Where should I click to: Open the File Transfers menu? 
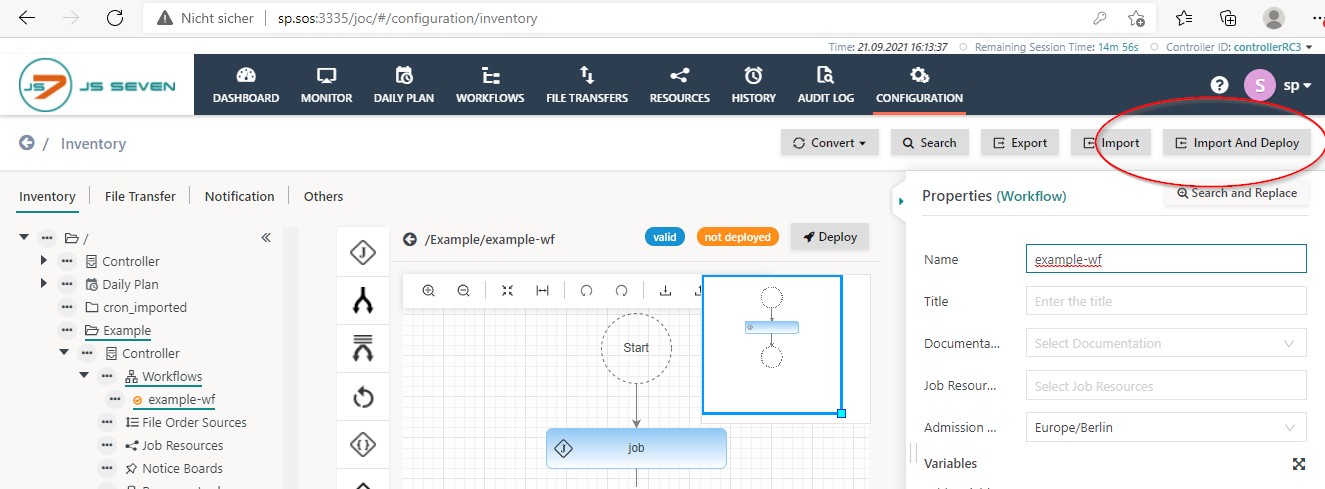(587, 85)
